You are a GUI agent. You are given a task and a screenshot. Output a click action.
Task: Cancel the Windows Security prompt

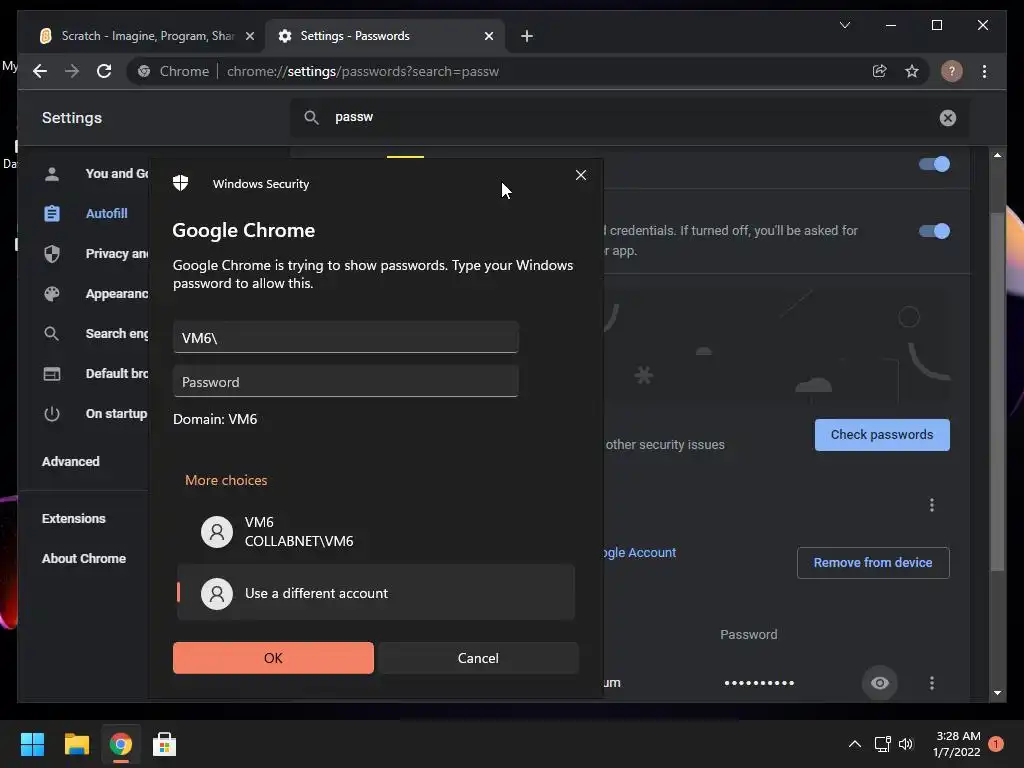(478, 658)
